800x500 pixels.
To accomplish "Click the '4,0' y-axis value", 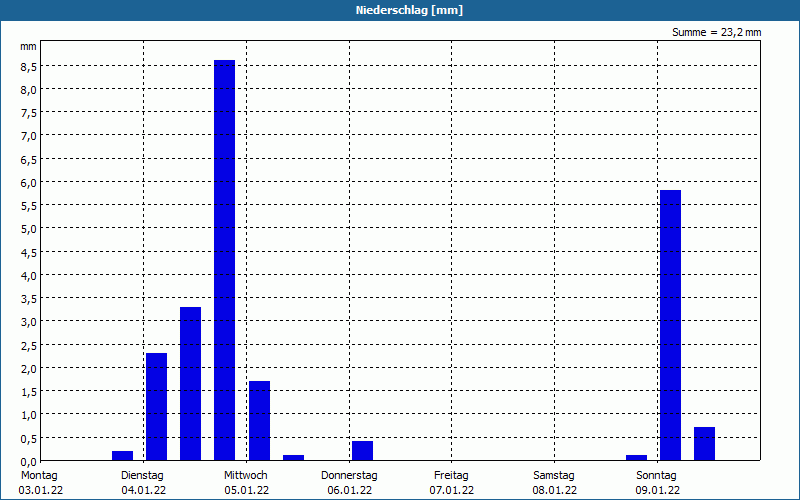I will [29, 276].
